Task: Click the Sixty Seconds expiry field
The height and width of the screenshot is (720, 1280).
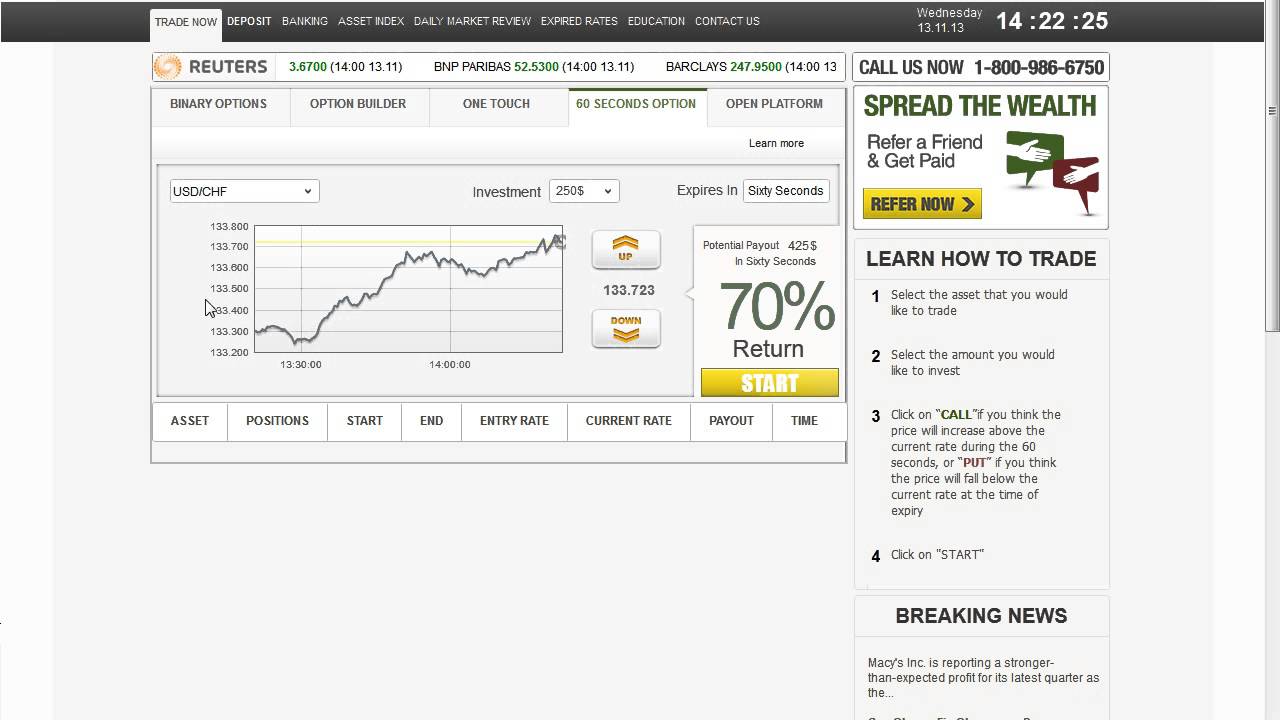Action: tap(786, 191)
